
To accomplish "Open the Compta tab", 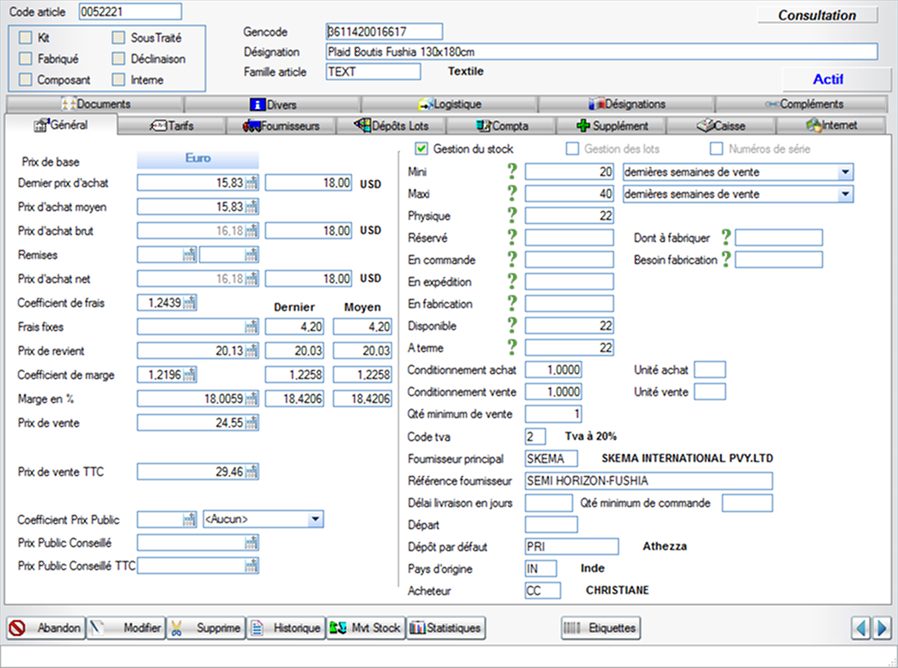I will 501,125.
